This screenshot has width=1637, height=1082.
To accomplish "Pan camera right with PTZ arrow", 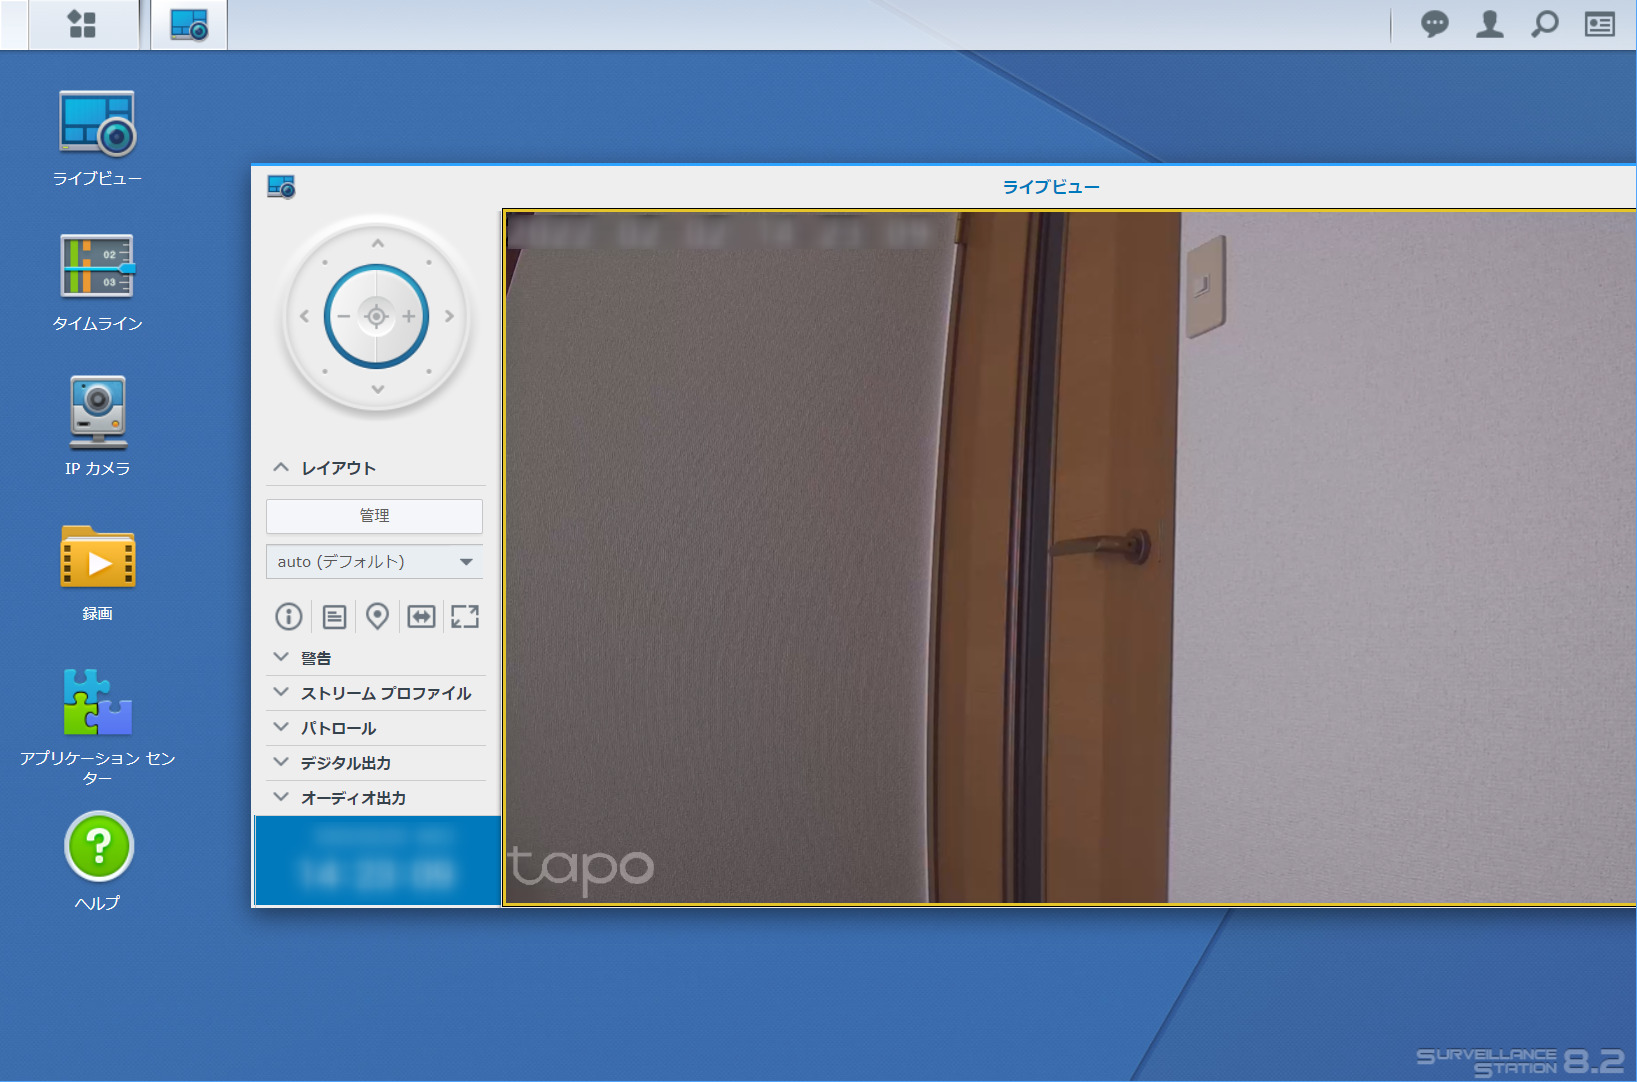I will click(450, 316).
